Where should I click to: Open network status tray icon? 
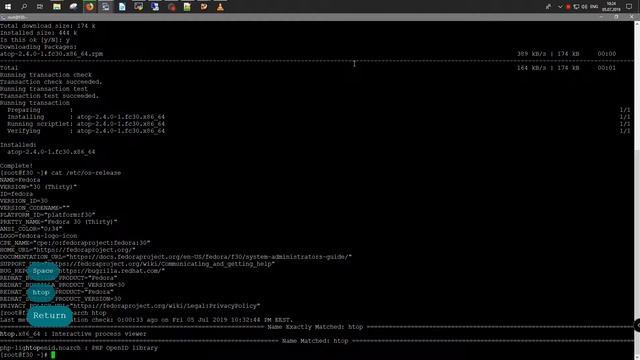tap(576, 7)
